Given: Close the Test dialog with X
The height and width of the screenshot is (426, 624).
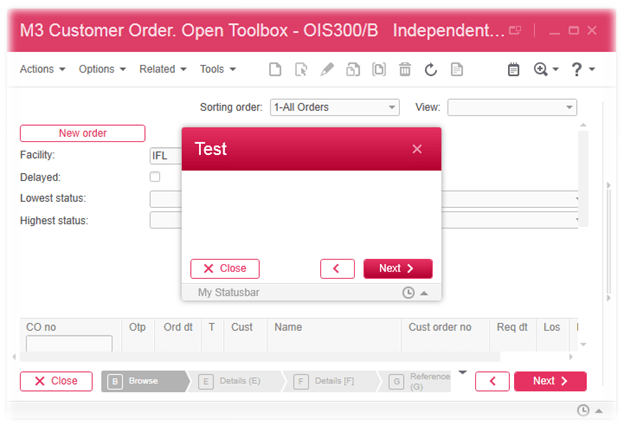Looking at the screenshot, I should point(417,149).
